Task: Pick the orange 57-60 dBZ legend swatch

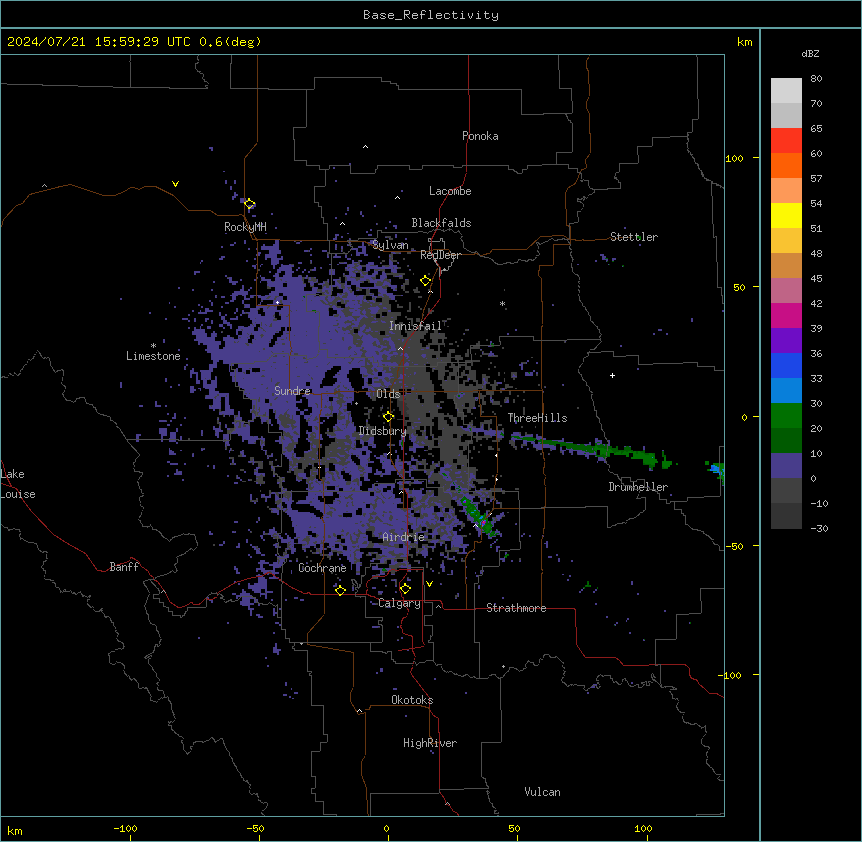Action: [786, 165]
